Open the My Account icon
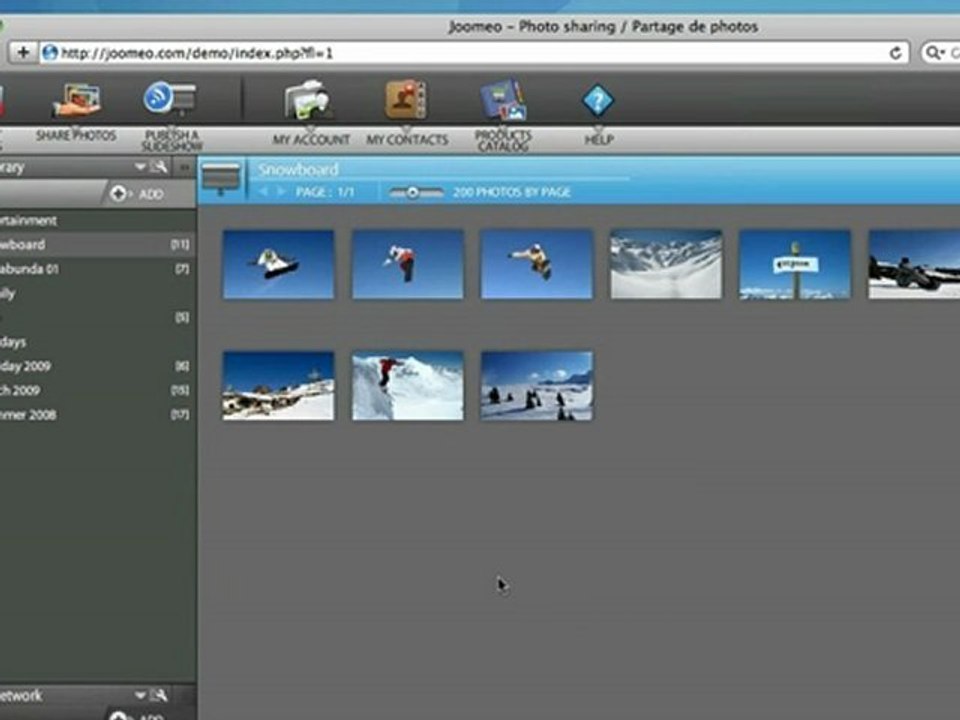 point(310,100)
